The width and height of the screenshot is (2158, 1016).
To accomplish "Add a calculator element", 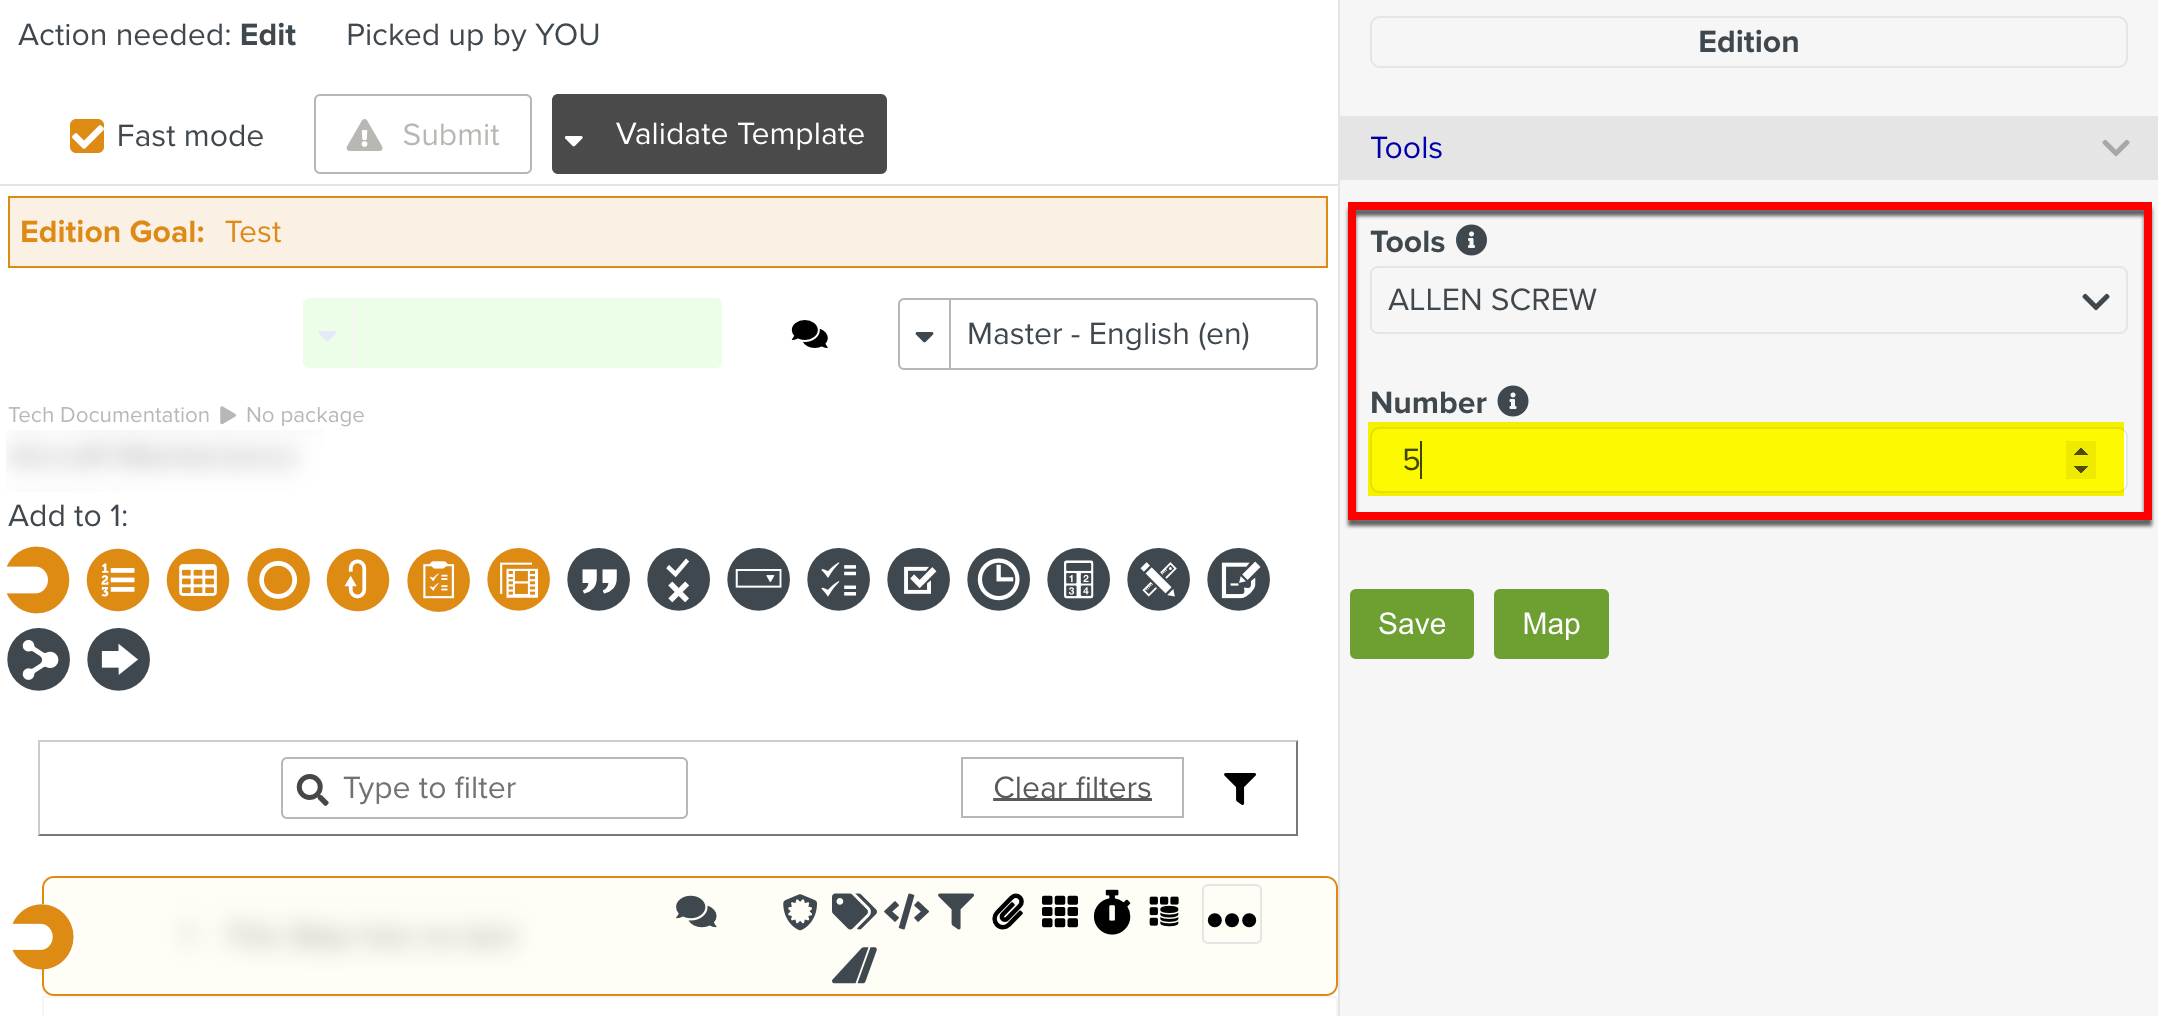I will pyautogui.click(x=1078, y=580).
